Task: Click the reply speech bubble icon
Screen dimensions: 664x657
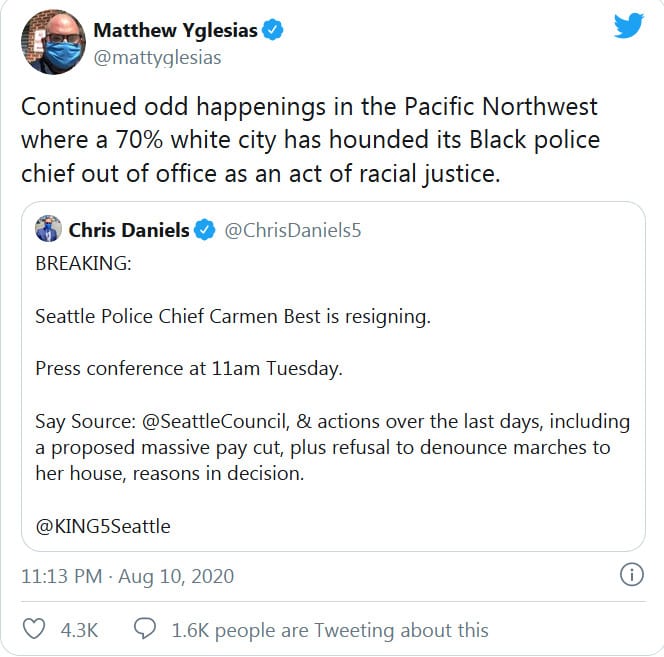Action: click(x=145, y=630)
